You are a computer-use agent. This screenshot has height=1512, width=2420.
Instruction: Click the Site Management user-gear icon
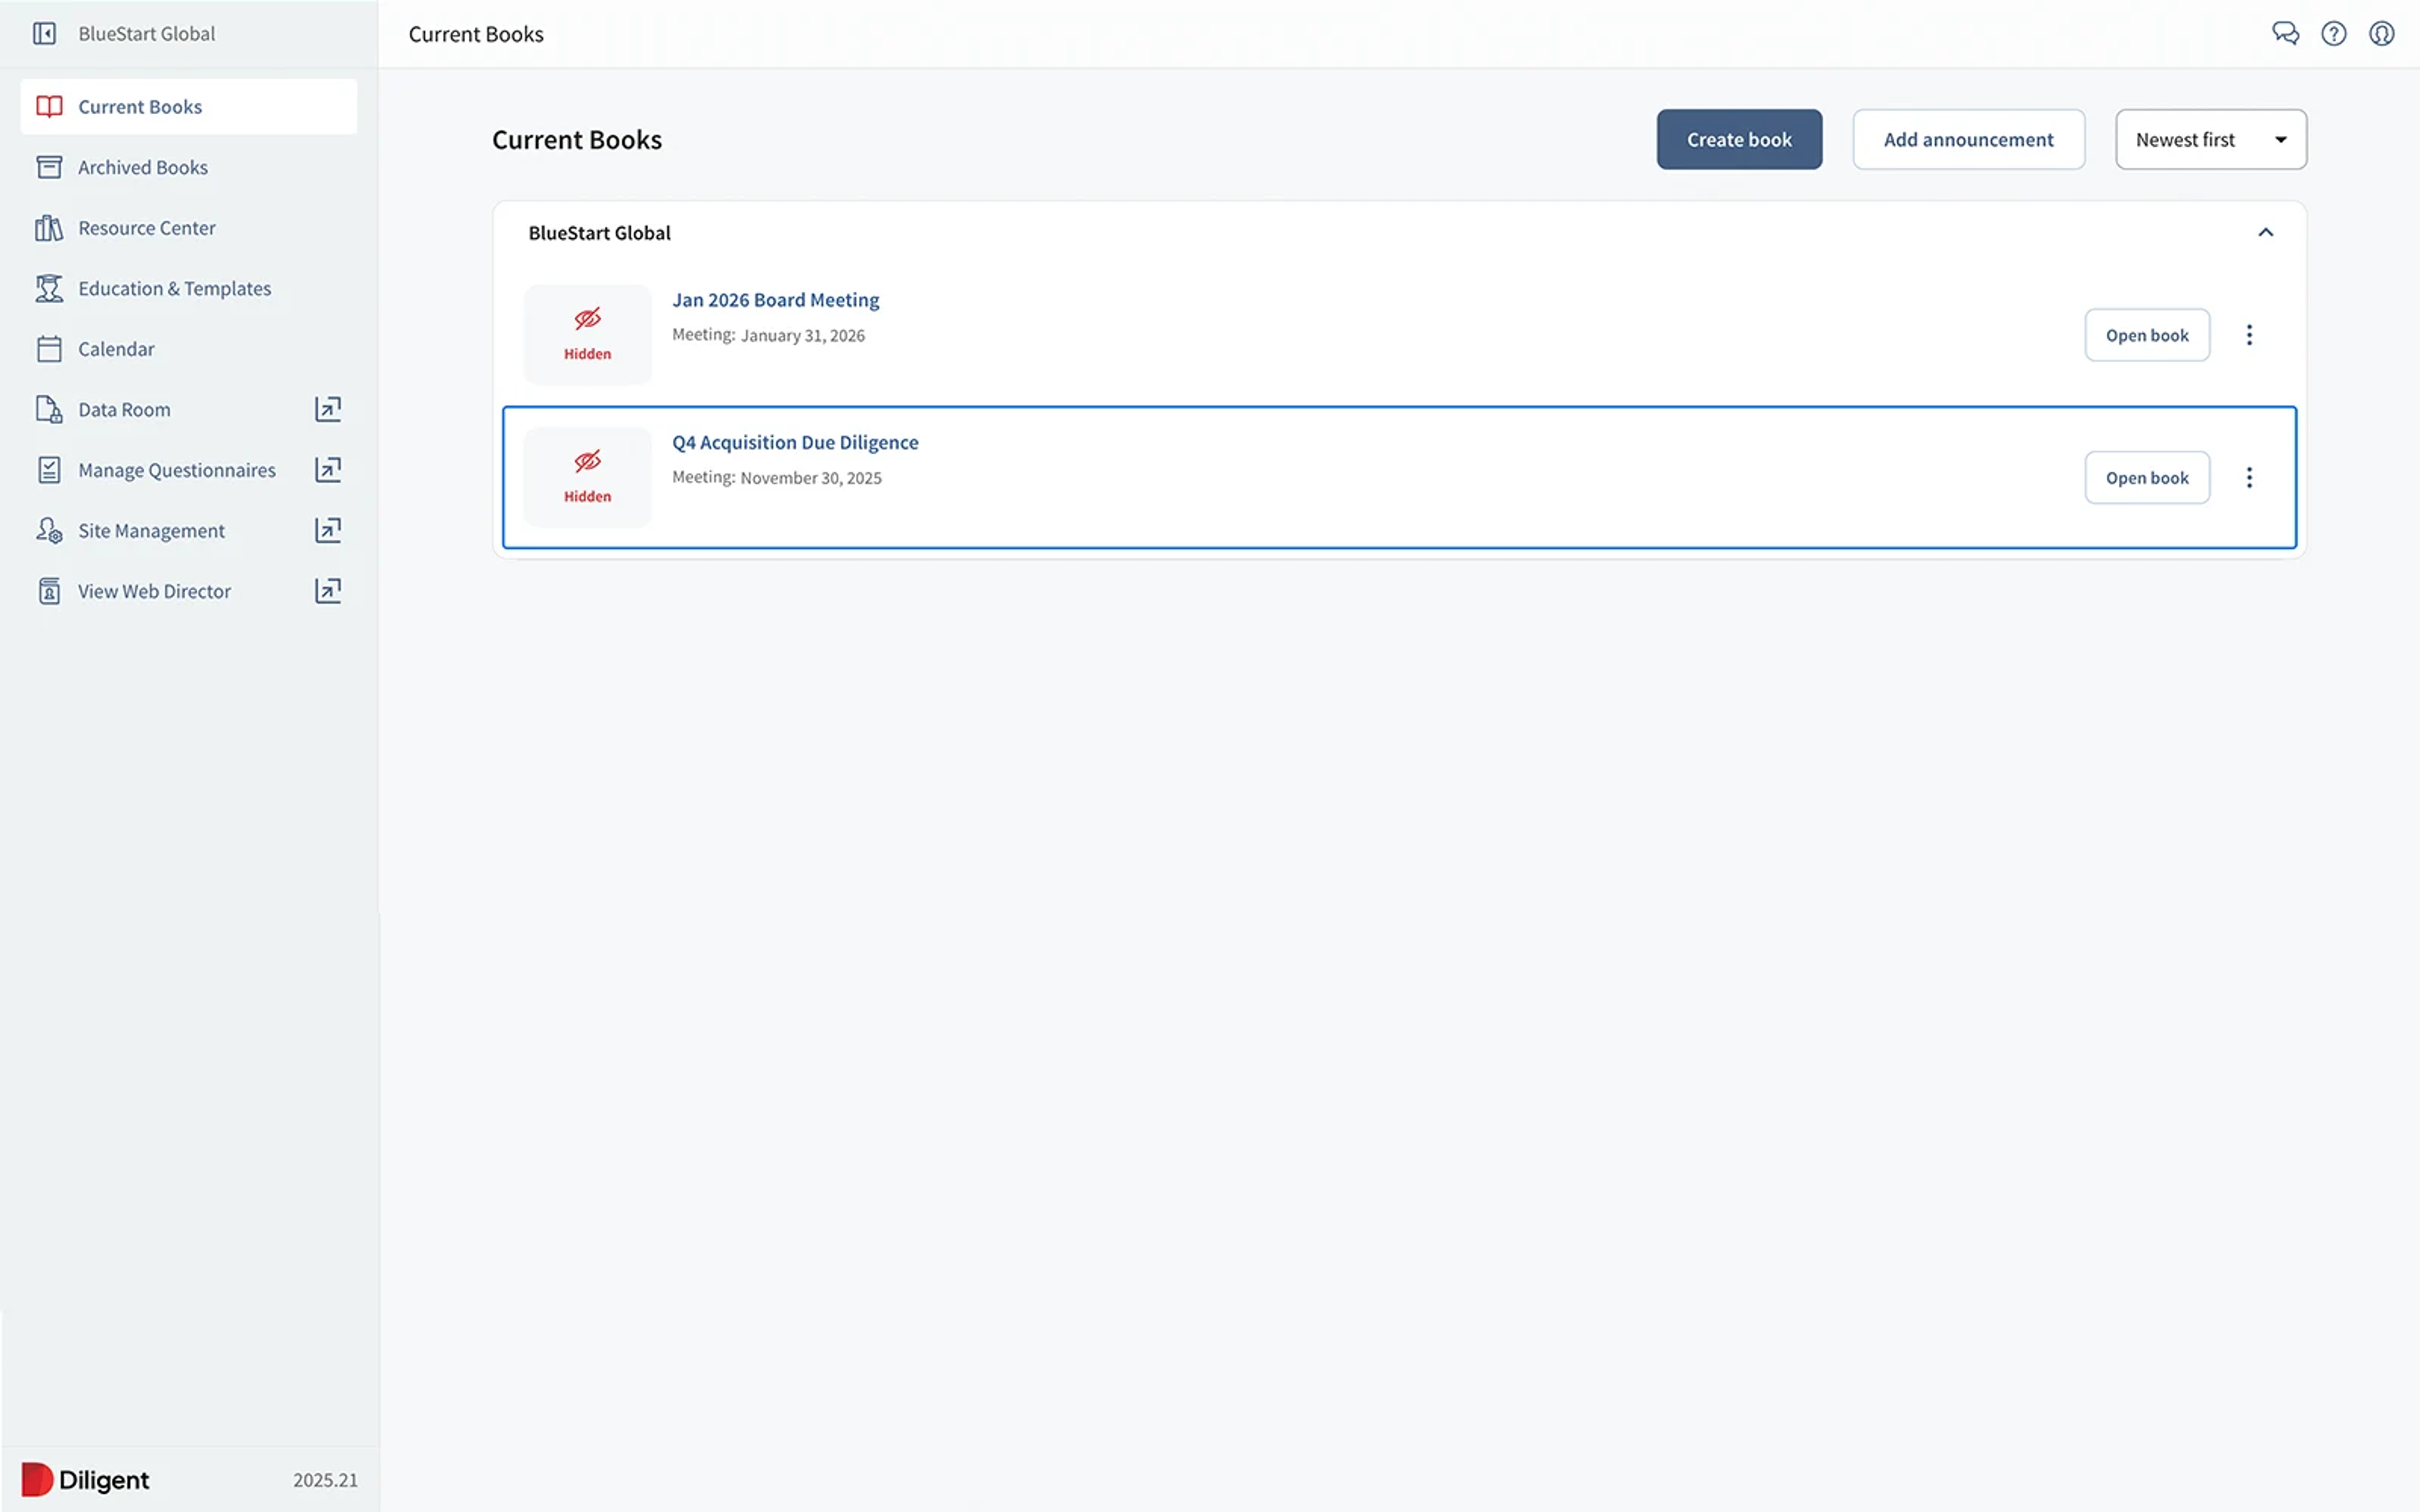[x=49, y=530]
